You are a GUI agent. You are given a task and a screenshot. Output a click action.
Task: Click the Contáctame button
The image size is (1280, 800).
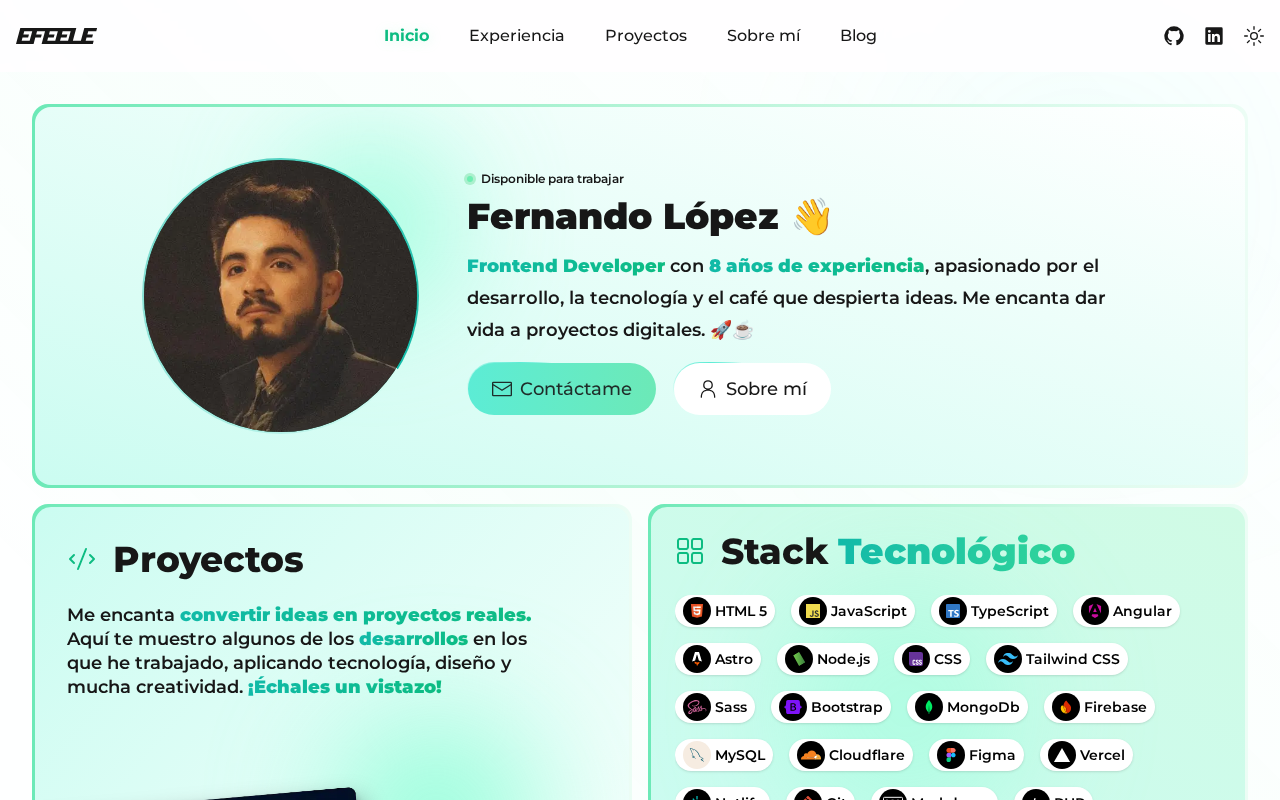coord(562,389)
